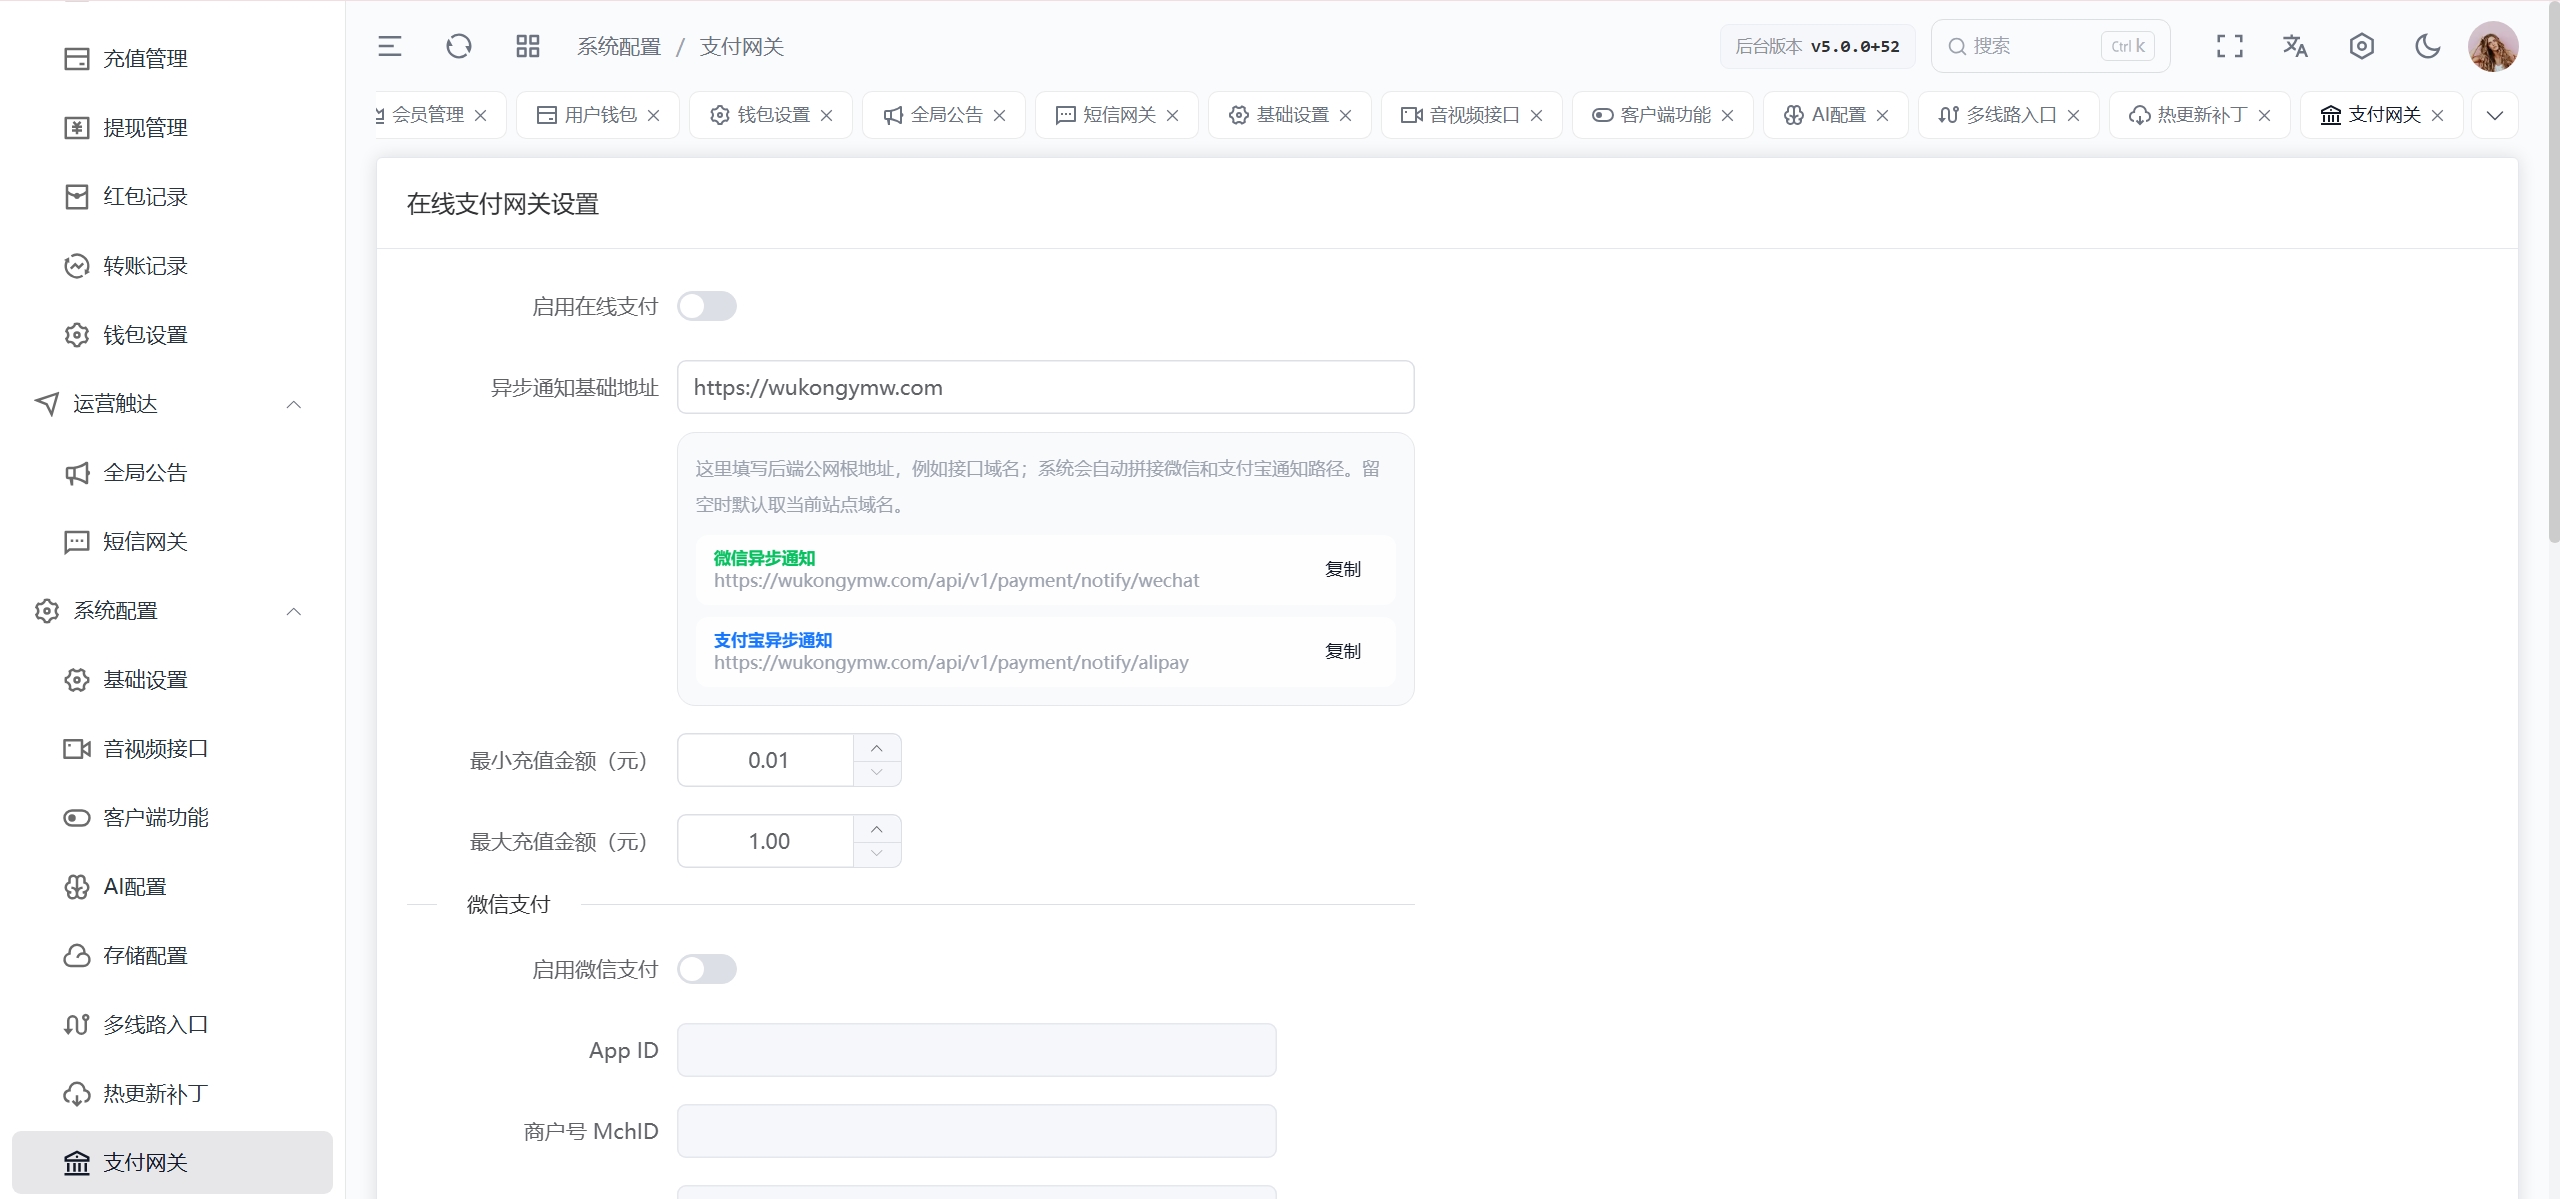The image size is (2560, 1199).
Task: Close the 会员管理 tab
Action: pos(481,115)
